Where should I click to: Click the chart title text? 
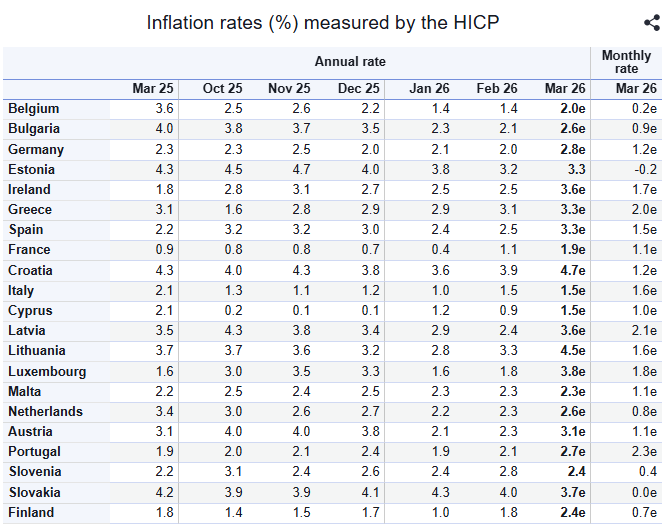pyautogui.click(x=322, y=23)
